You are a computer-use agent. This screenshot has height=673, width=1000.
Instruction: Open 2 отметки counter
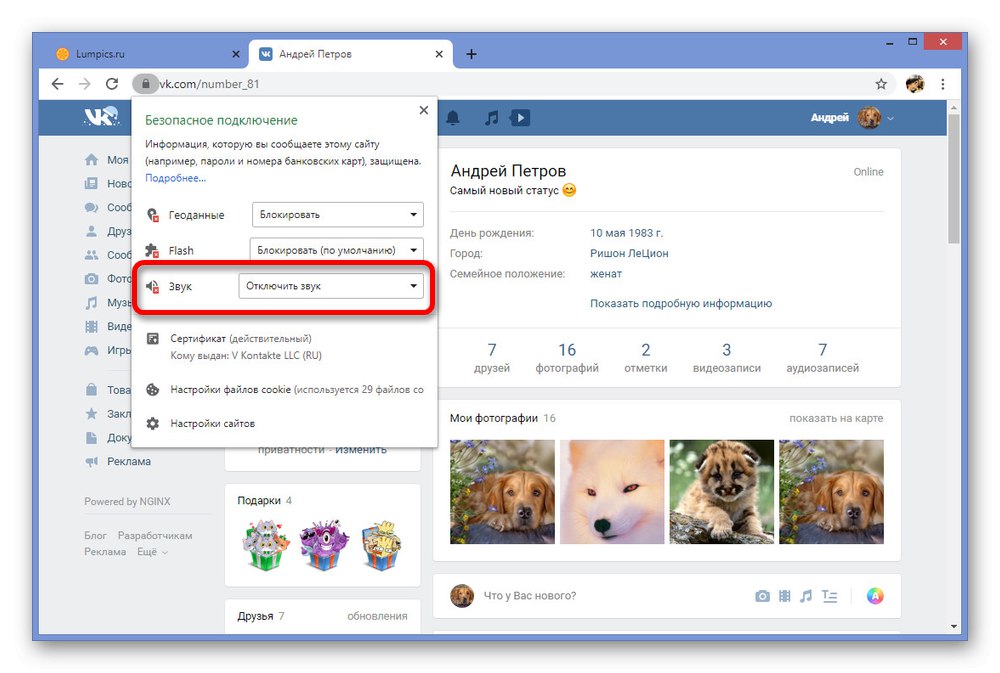645,357
